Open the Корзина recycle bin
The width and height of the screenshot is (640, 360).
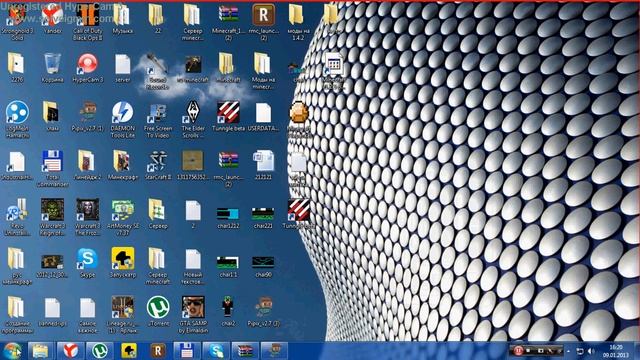pyautogui.click(x=52, y=68)
